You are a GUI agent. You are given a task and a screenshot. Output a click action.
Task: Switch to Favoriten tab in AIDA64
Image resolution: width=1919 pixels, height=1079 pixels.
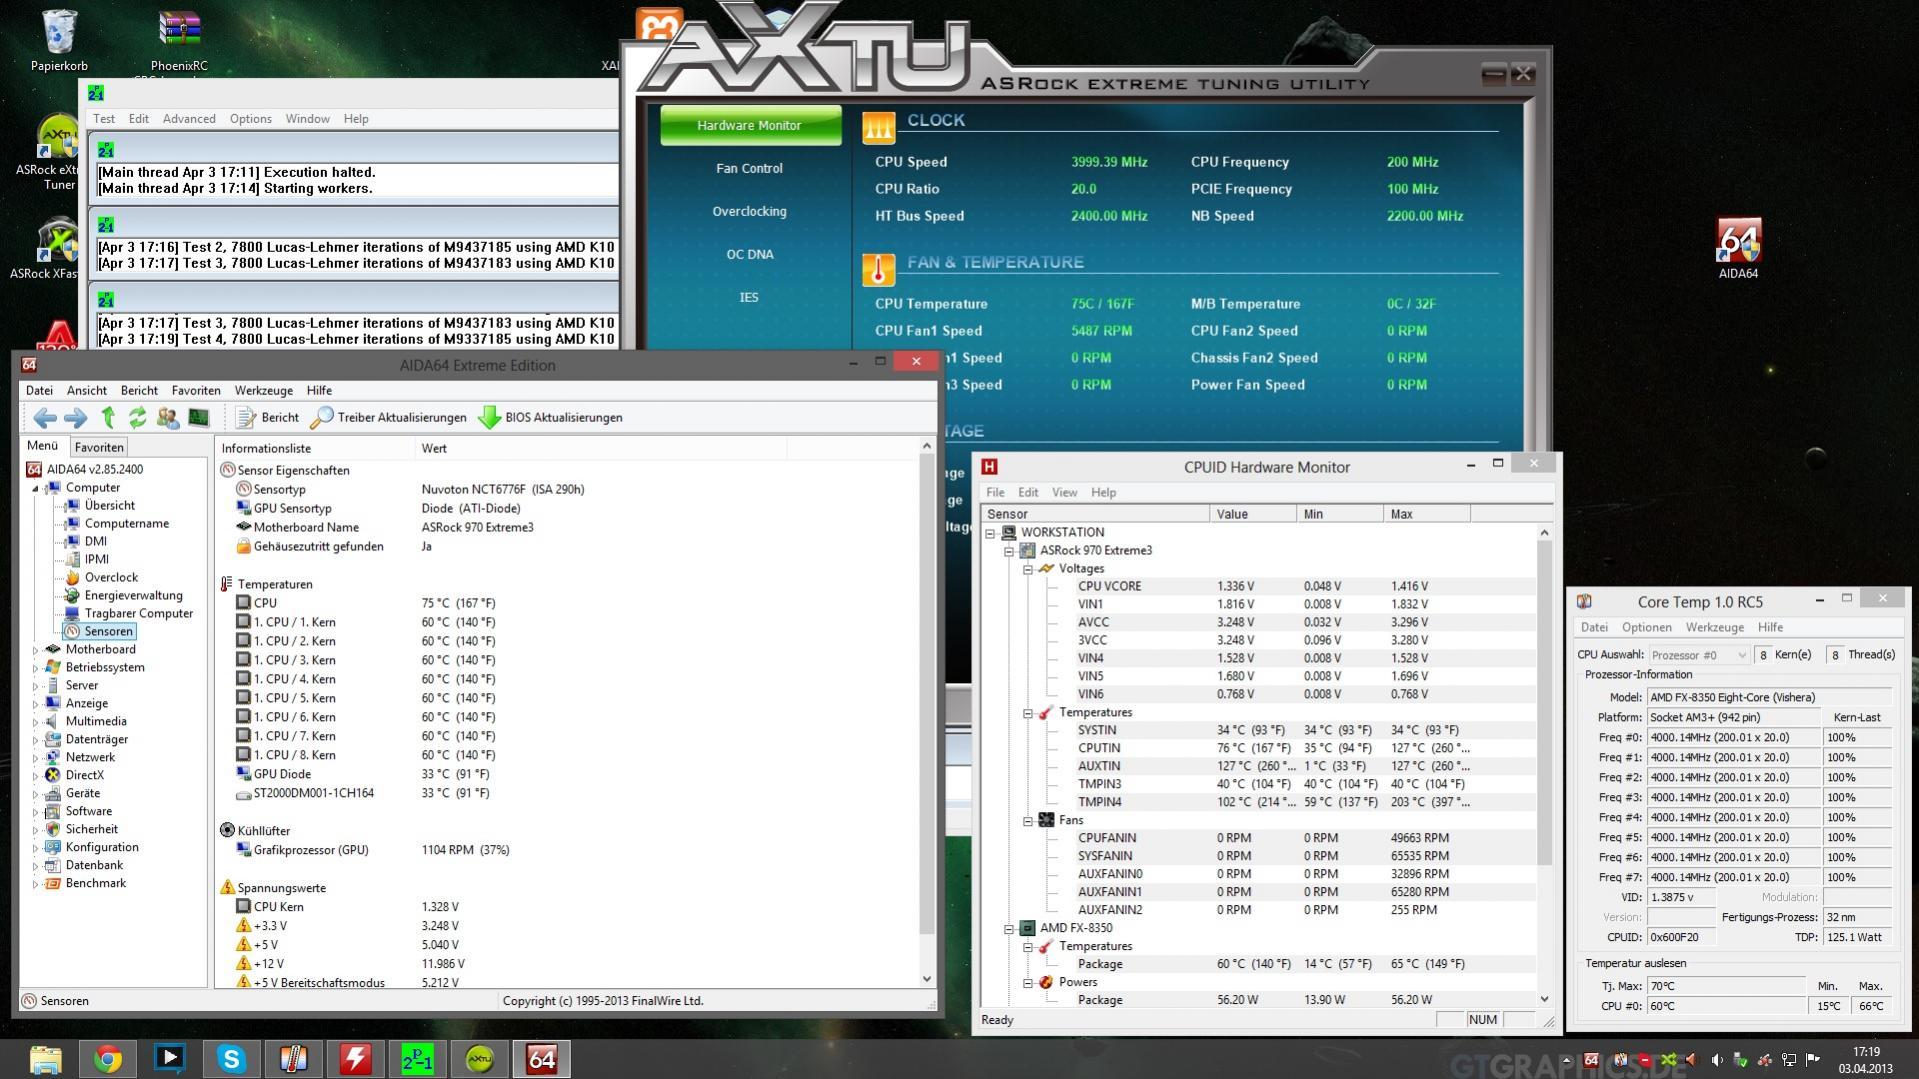[99, 447]
